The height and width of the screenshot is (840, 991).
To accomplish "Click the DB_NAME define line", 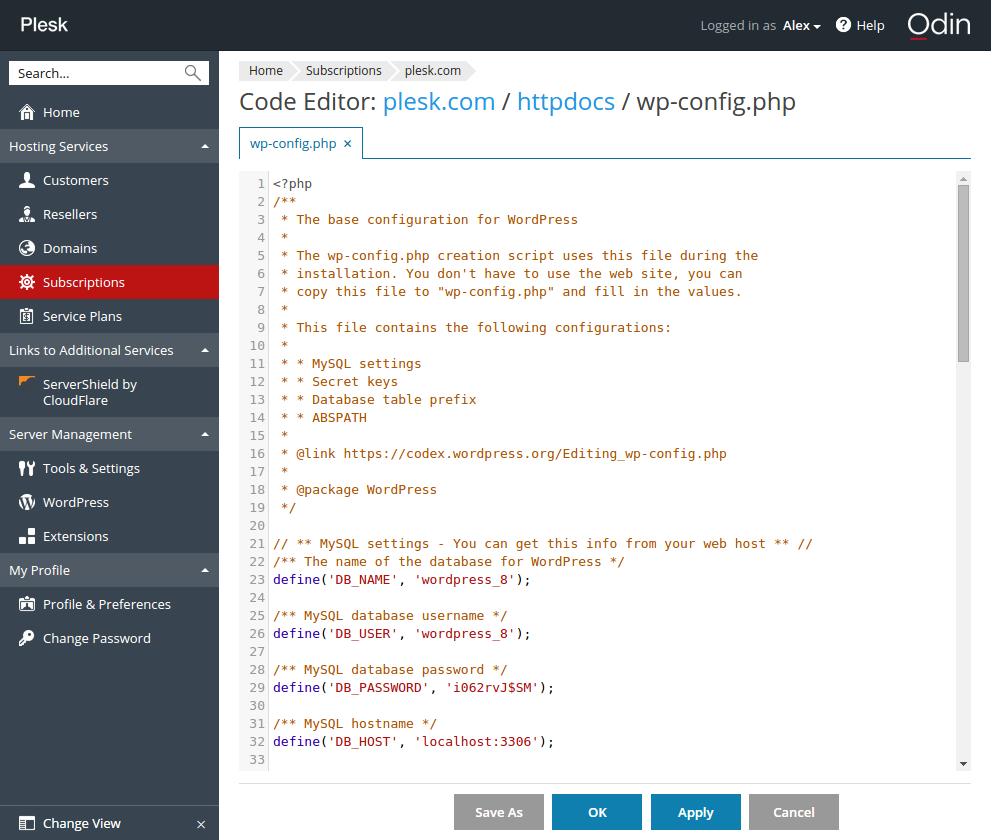I will [402, 580].
